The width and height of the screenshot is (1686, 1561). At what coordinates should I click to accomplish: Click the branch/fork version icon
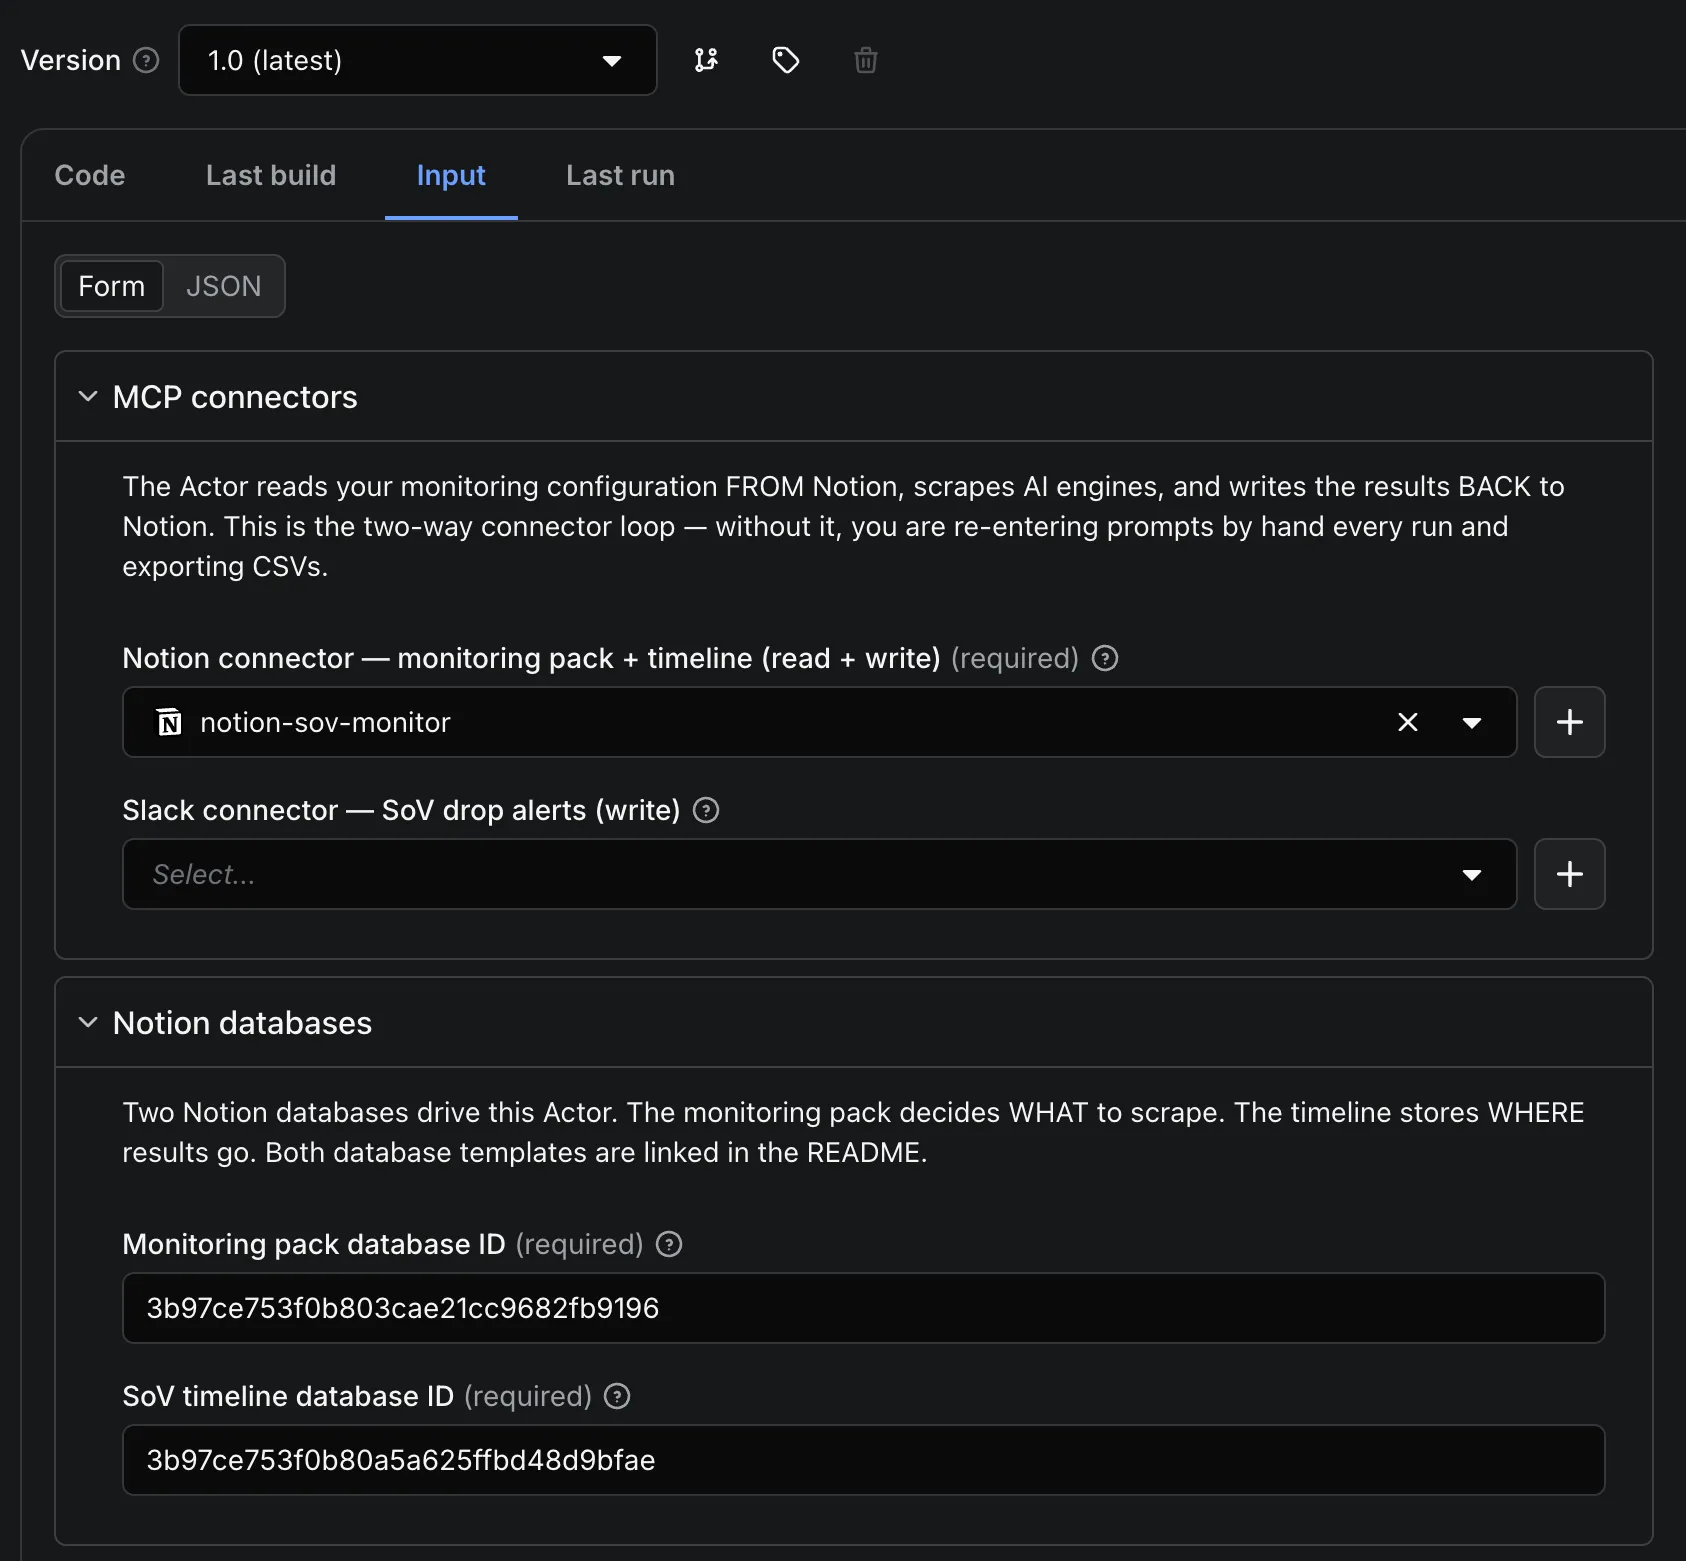click(x=706, y=60)
